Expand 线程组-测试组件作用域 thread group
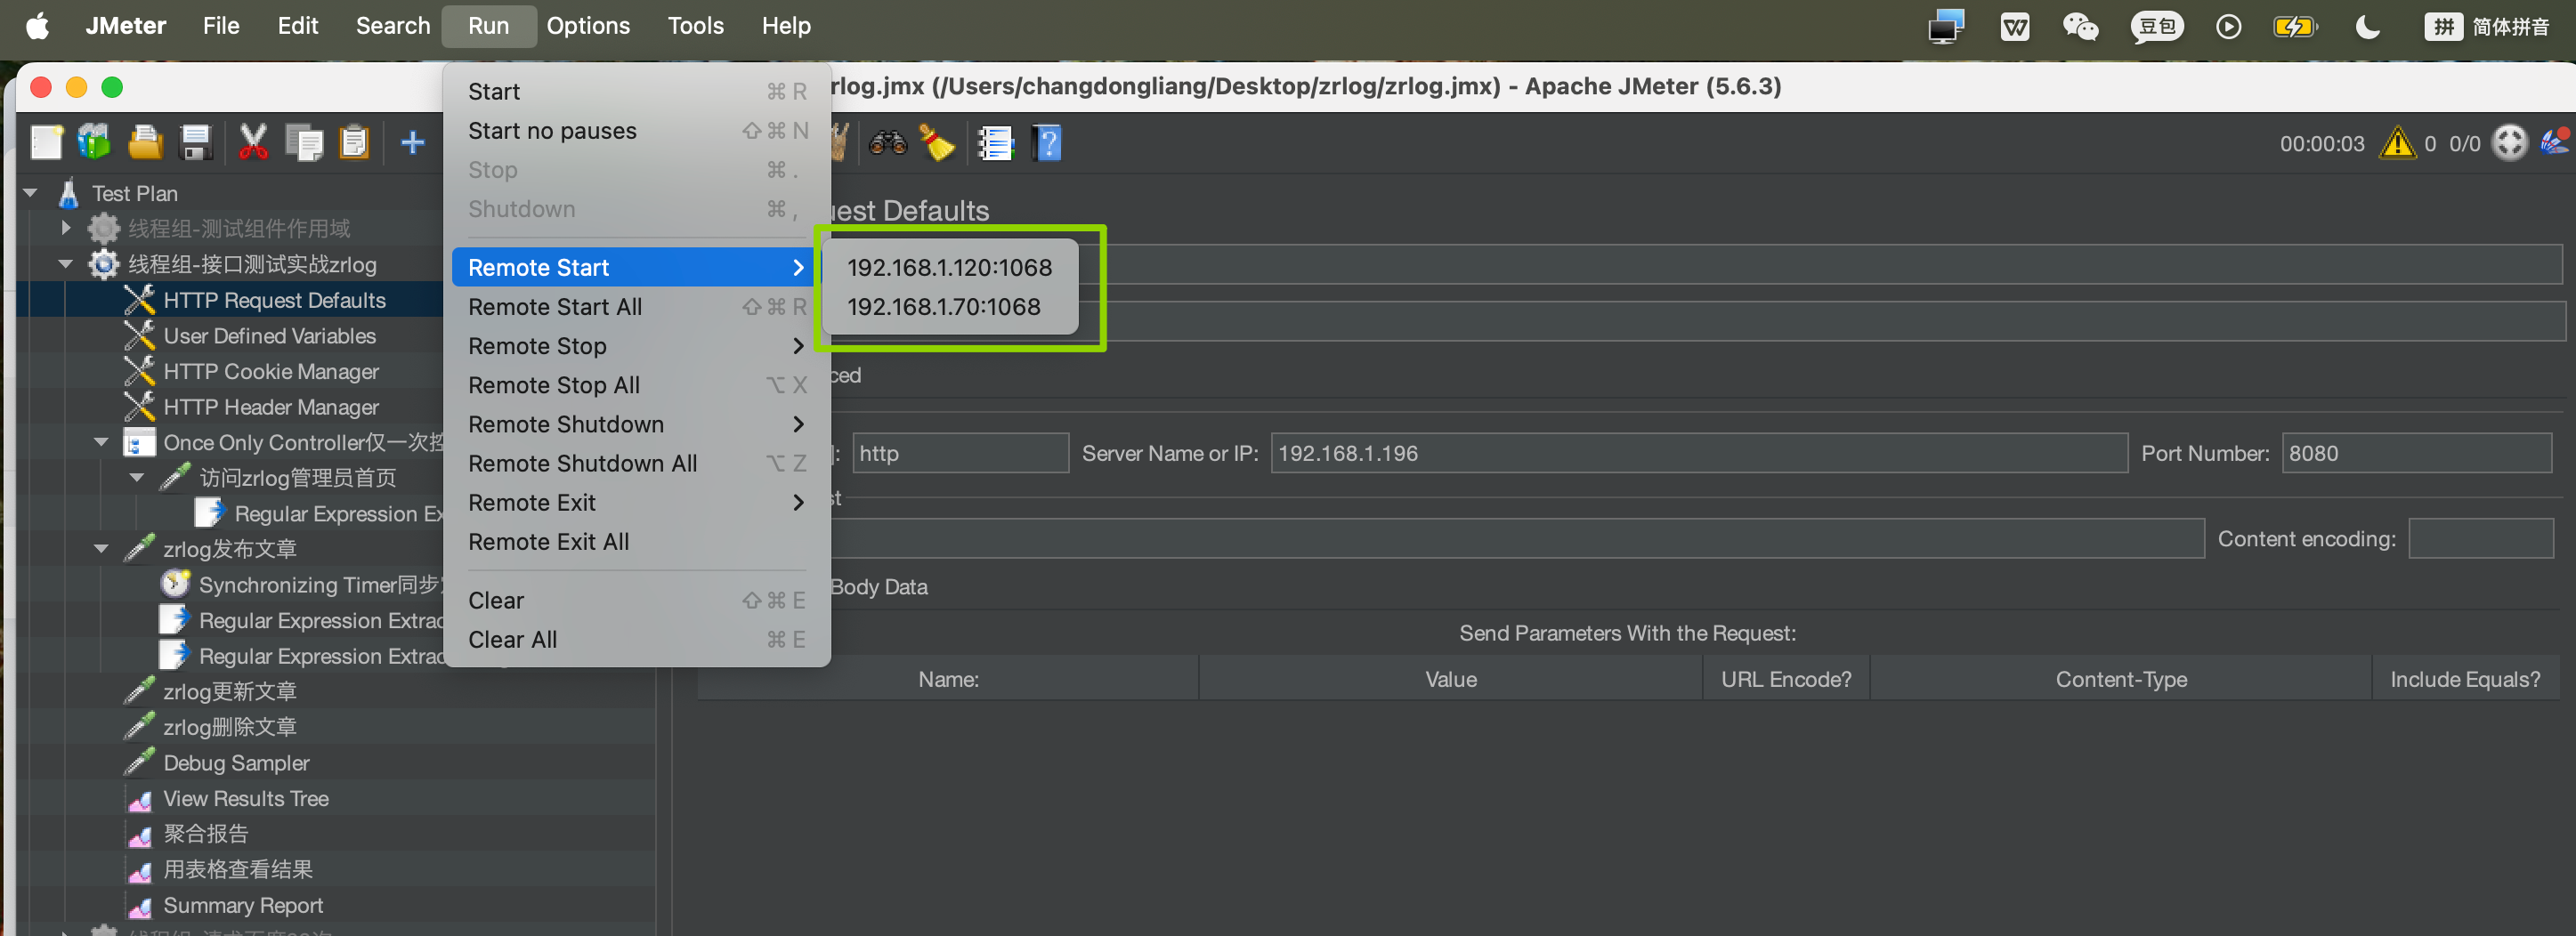The image size is (2576, 936). point(66,229)
